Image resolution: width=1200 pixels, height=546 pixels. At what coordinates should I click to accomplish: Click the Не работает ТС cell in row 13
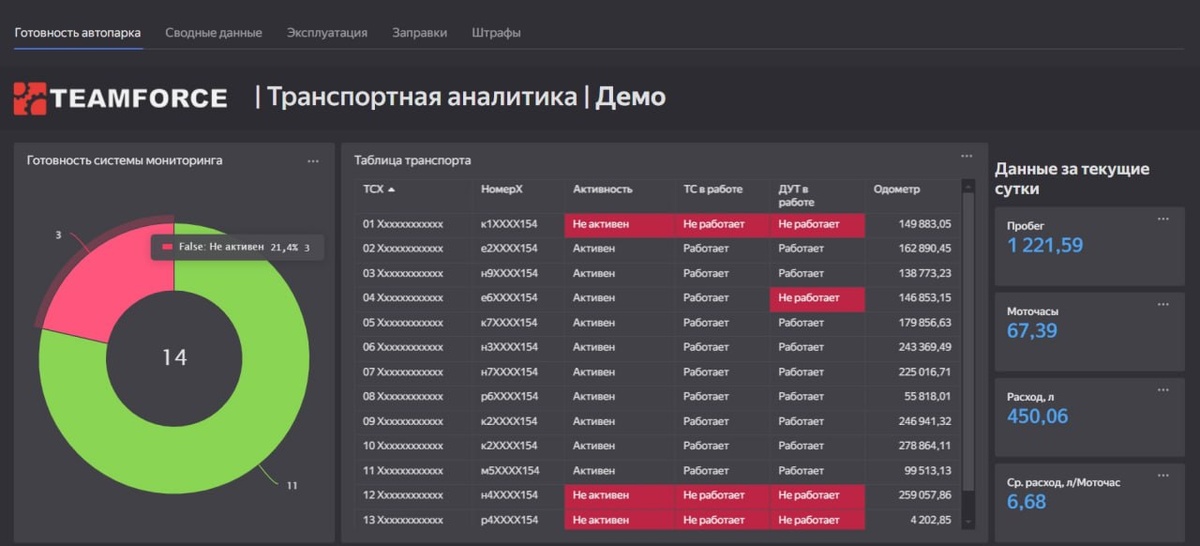pos(723,520)
